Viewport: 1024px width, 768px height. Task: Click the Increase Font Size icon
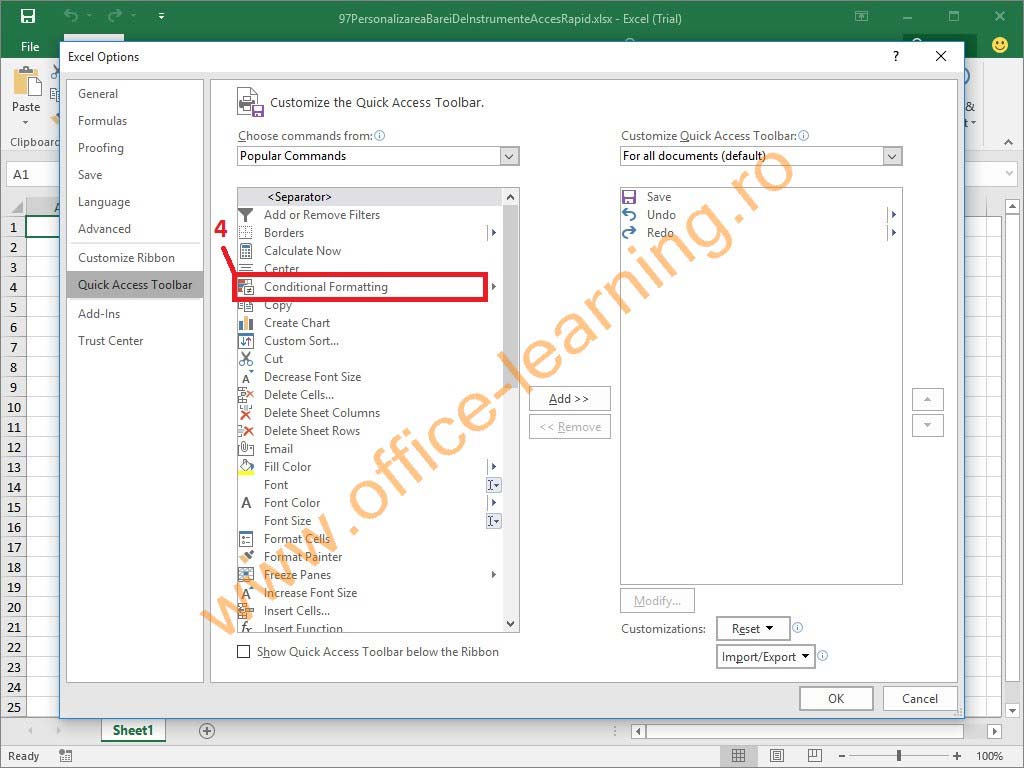pos(246,593)
